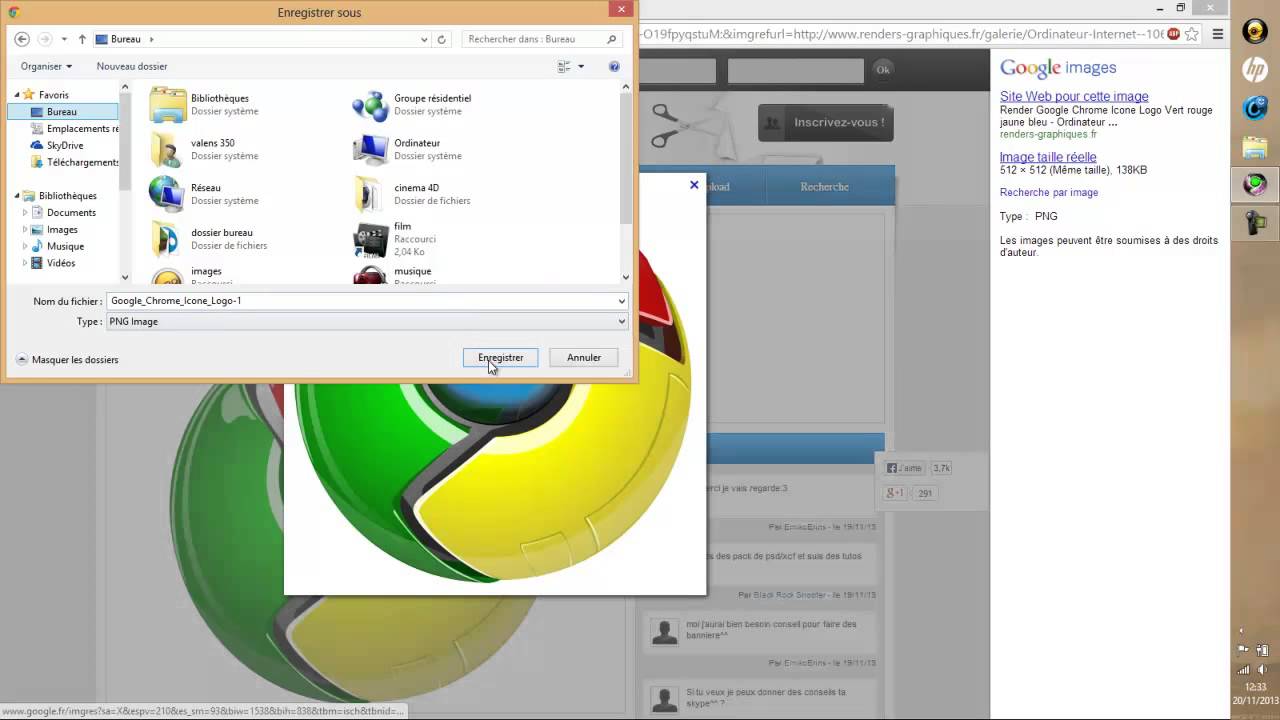Click Chrome's URL address bar

click(900, 33)
